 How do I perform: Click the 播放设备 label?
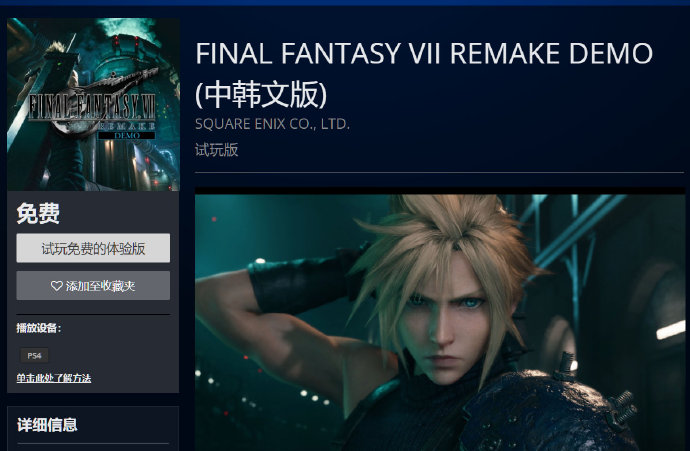(x=39, y=328)
